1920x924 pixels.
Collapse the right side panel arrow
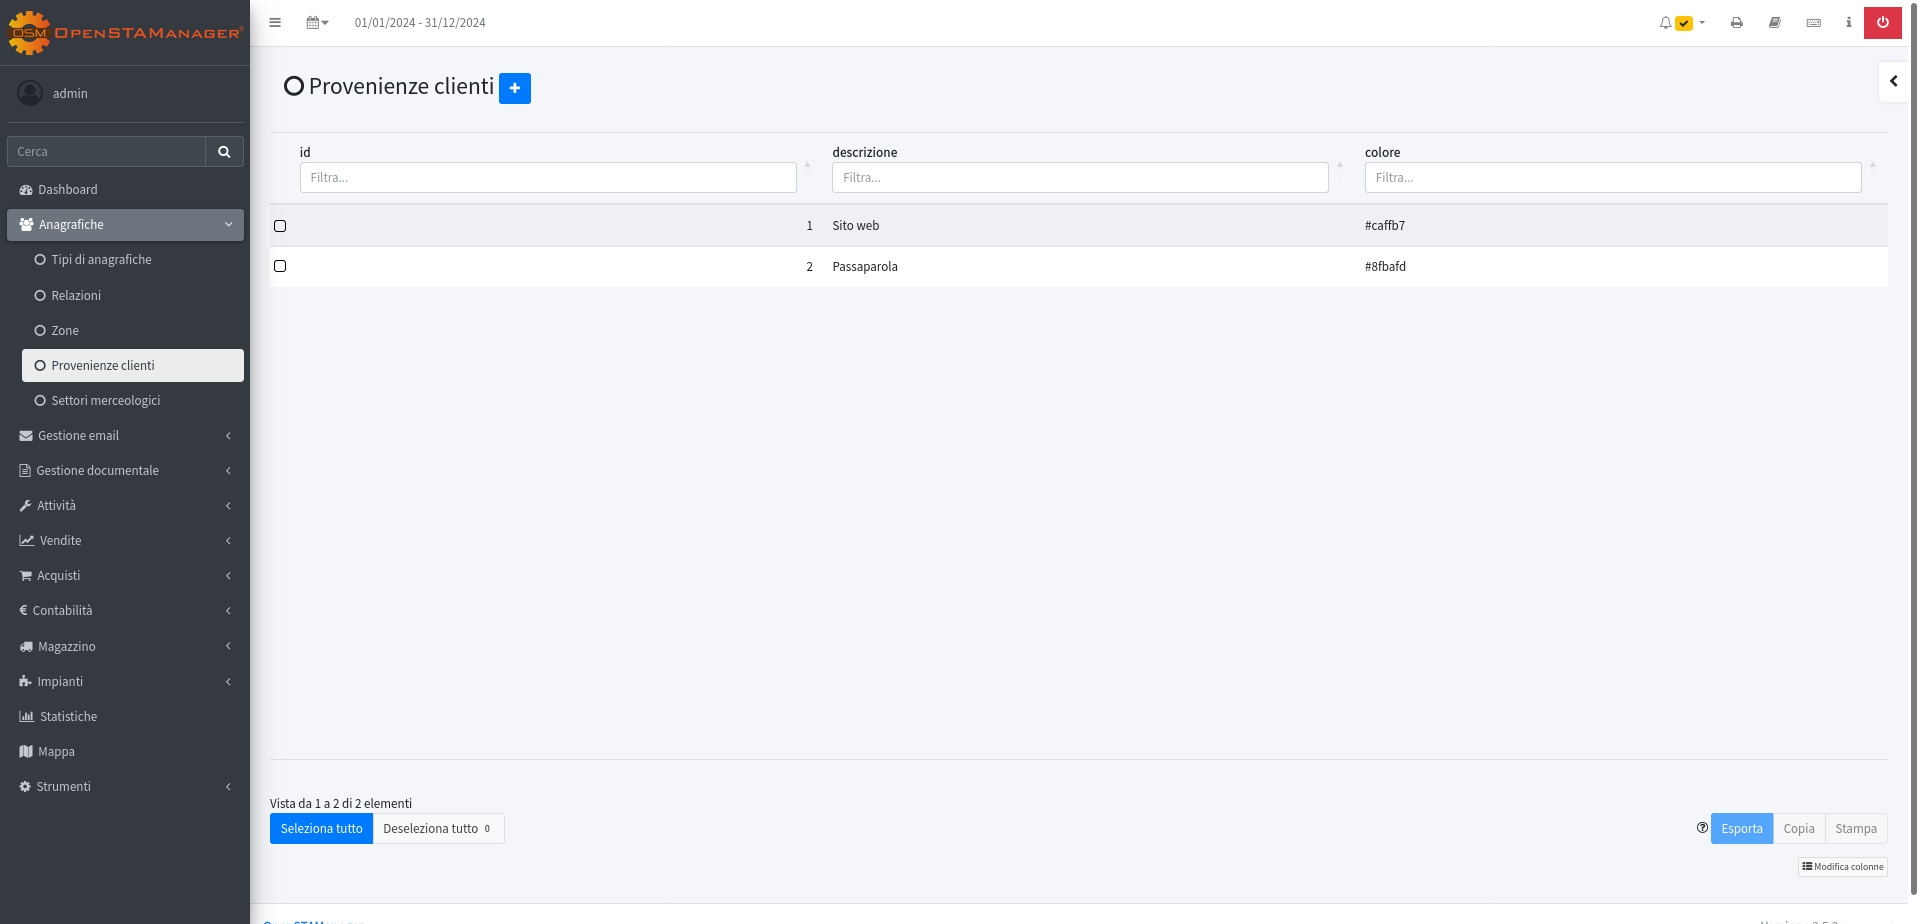point(1893,82)
